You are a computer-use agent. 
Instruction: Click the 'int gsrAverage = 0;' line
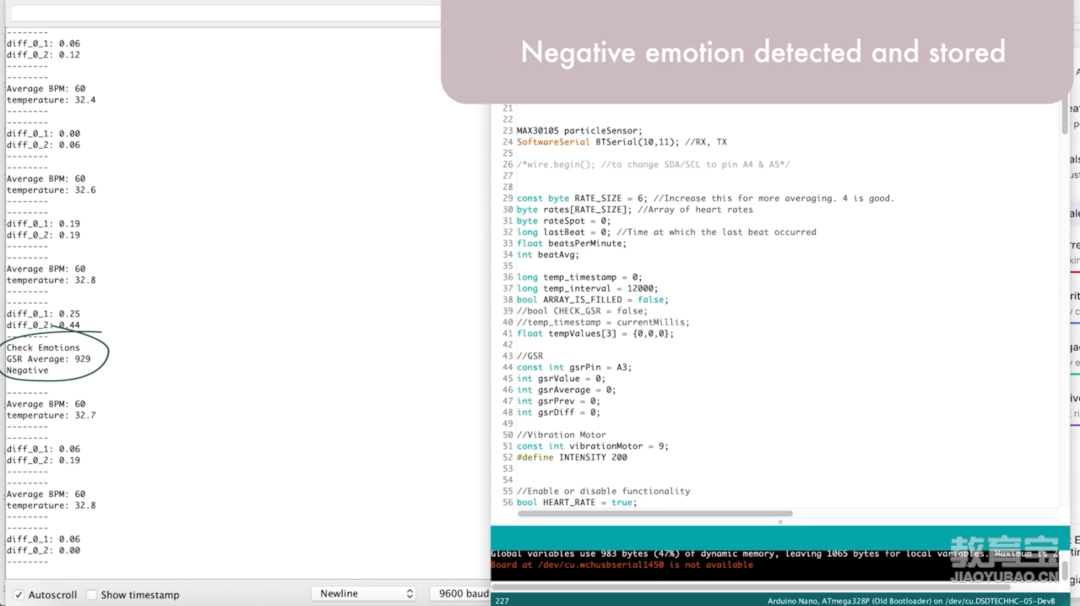566,390
